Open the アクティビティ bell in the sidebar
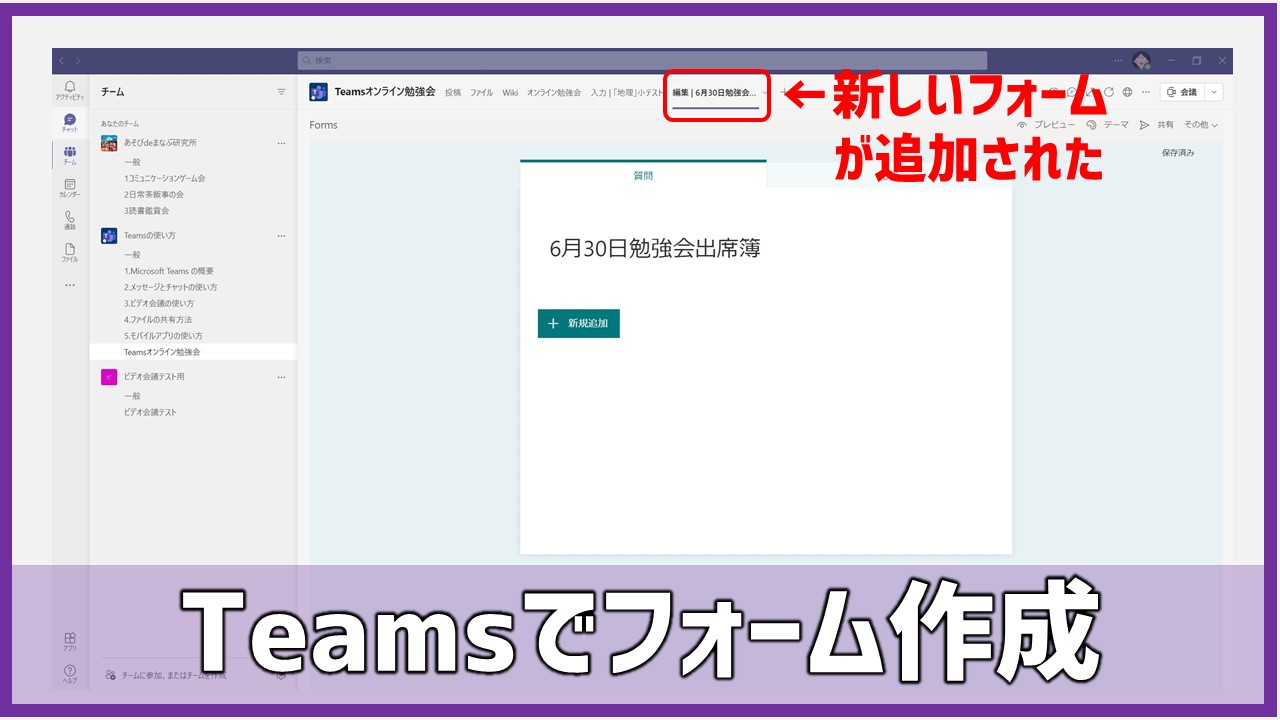This screenshot has width=1280, height=720. point(70,90)
